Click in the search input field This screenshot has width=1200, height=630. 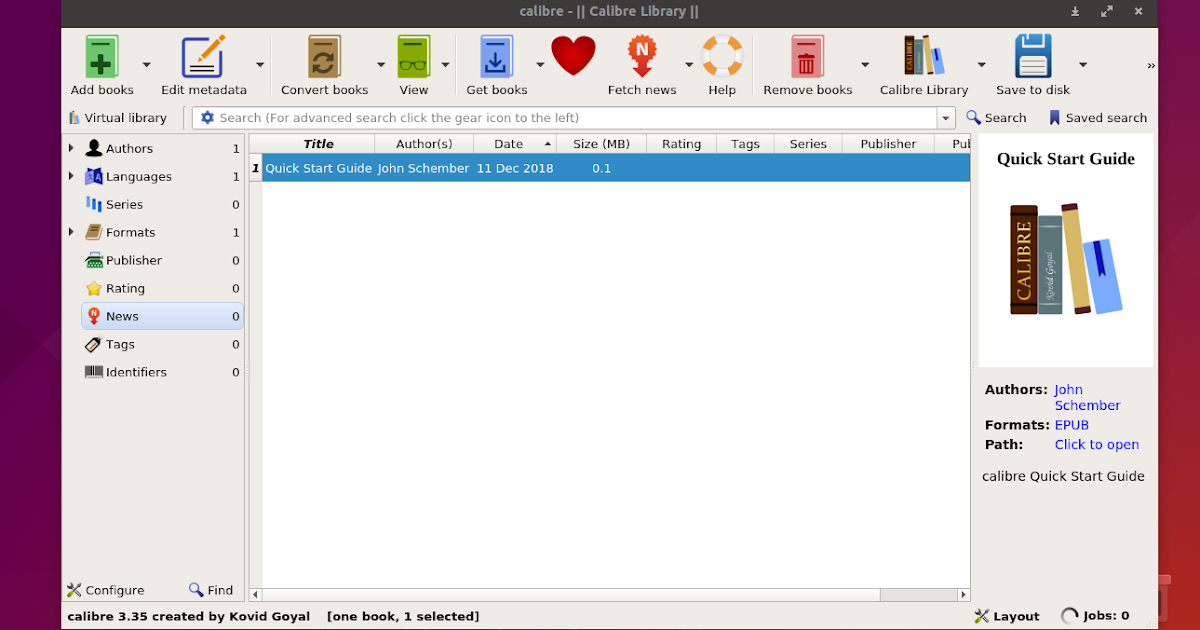tap(565, 118)
